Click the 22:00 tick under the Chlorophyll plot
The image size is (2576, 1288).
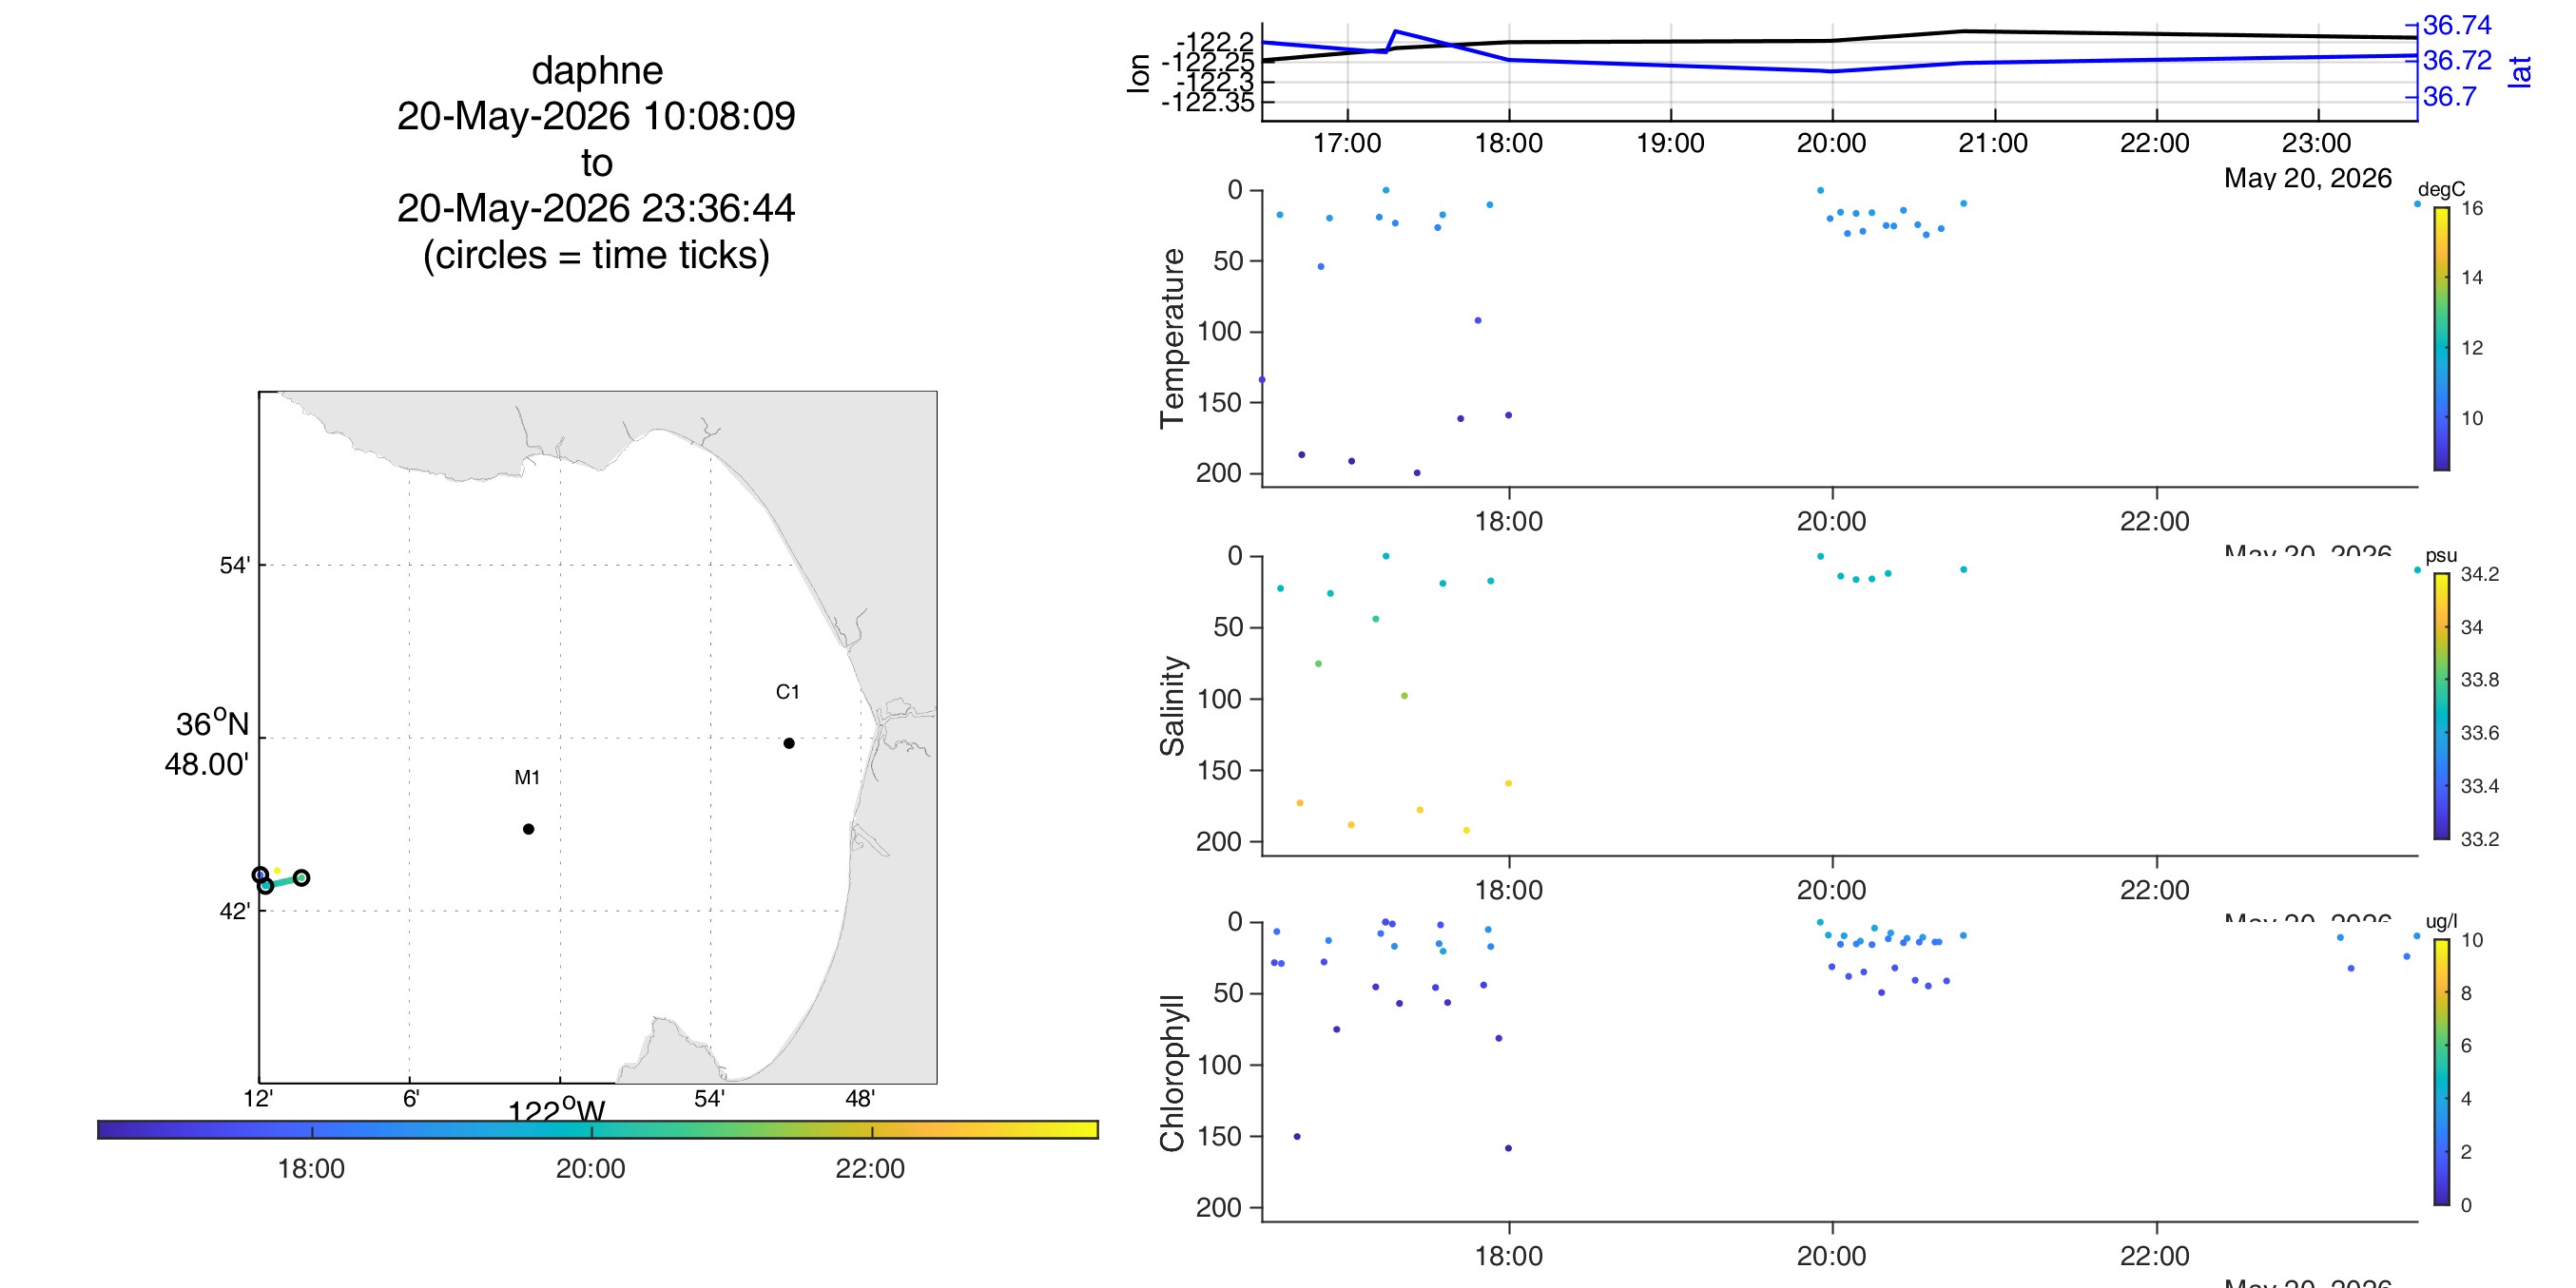2154,1256
